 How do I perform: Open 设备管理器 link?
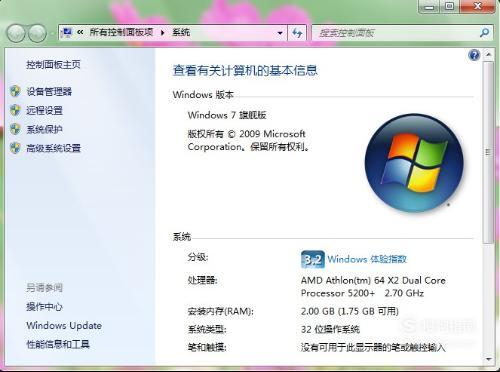[49, 91]
